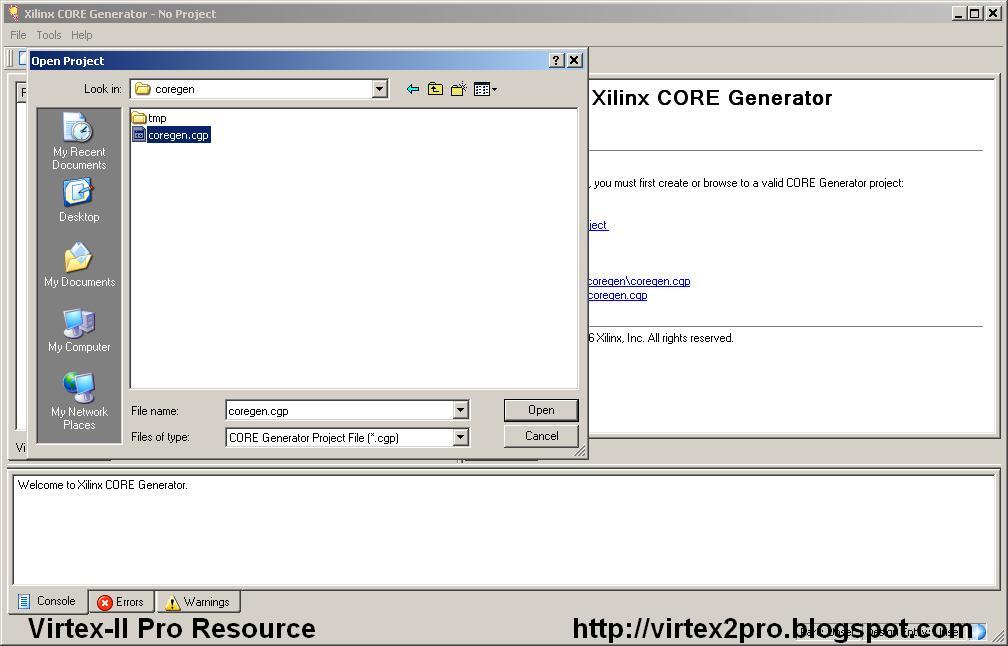The height and width of the screenshot is (646, 1008).
Task: Switch to the Warnings tab
Action: pyautogui.click(x=198, y=602)
